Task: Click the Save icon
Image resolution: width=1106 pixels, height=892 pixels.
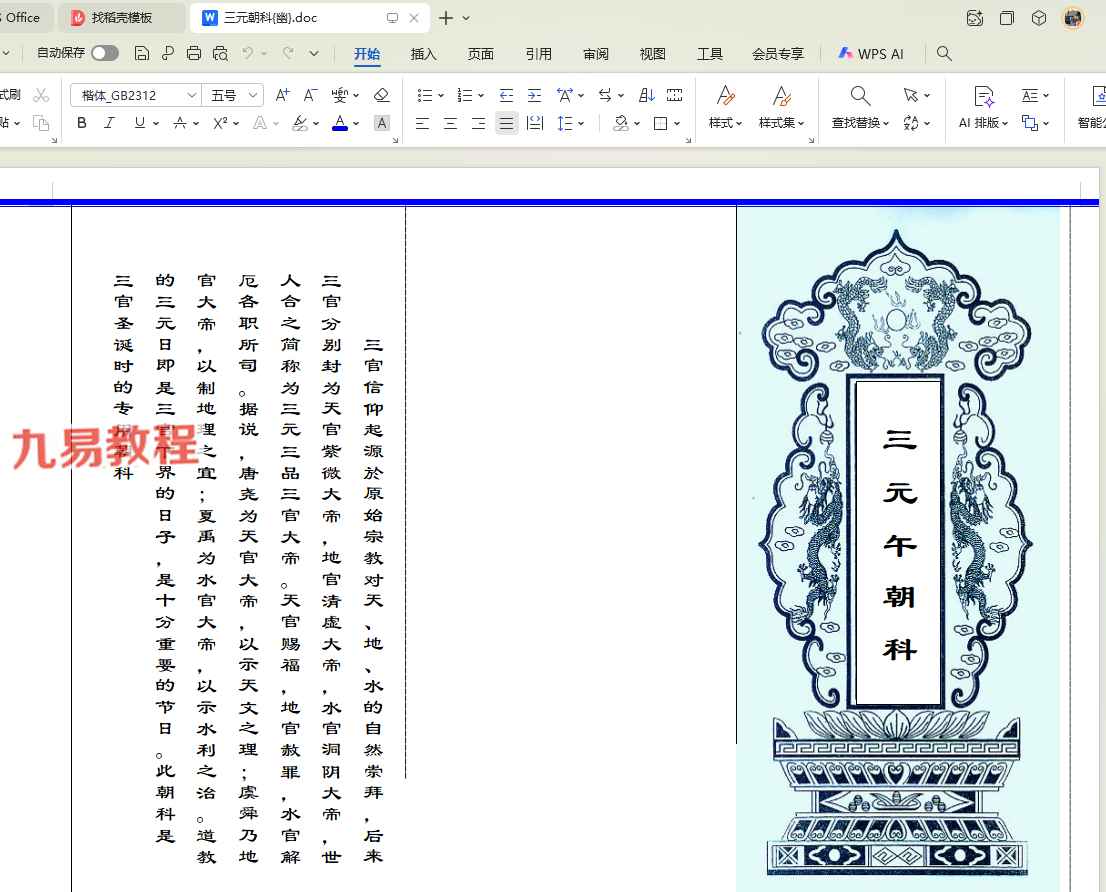Action: click(142, 53)
